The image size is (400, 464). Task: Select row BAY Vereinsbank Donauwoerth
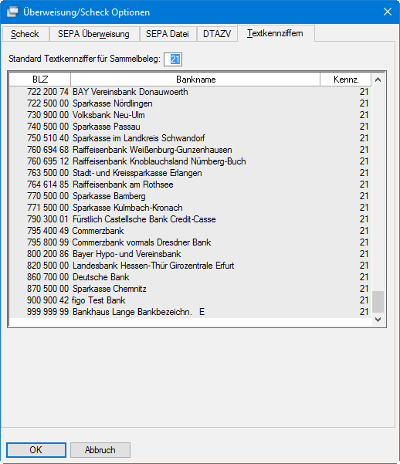[x=190, y=92]
